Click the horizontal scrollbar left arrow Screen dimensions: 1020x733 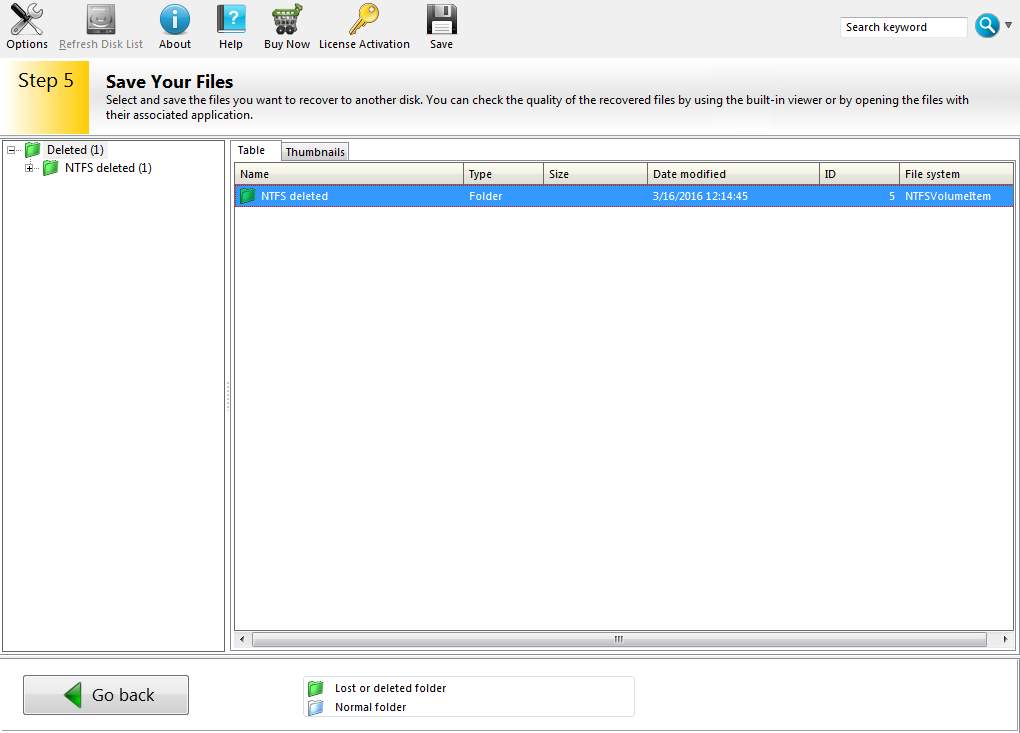click(242, 639)
